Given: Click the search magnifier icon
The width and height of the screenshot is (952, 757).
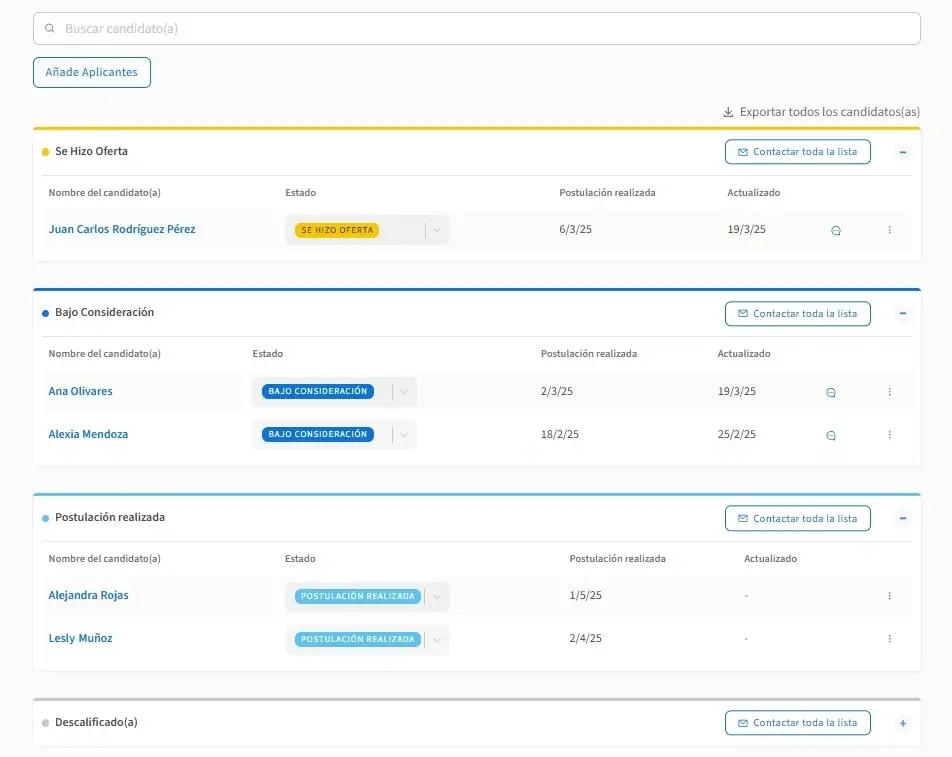Looking at the screenshot, I should 50,29.
